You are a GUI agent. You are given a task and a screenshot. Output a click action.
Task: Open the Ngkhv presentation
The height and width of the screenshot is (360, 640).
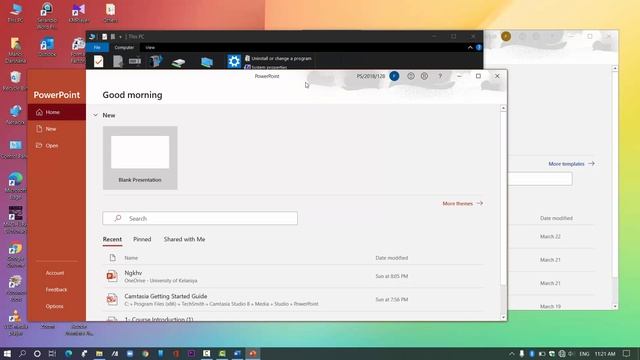coord(293,276)
